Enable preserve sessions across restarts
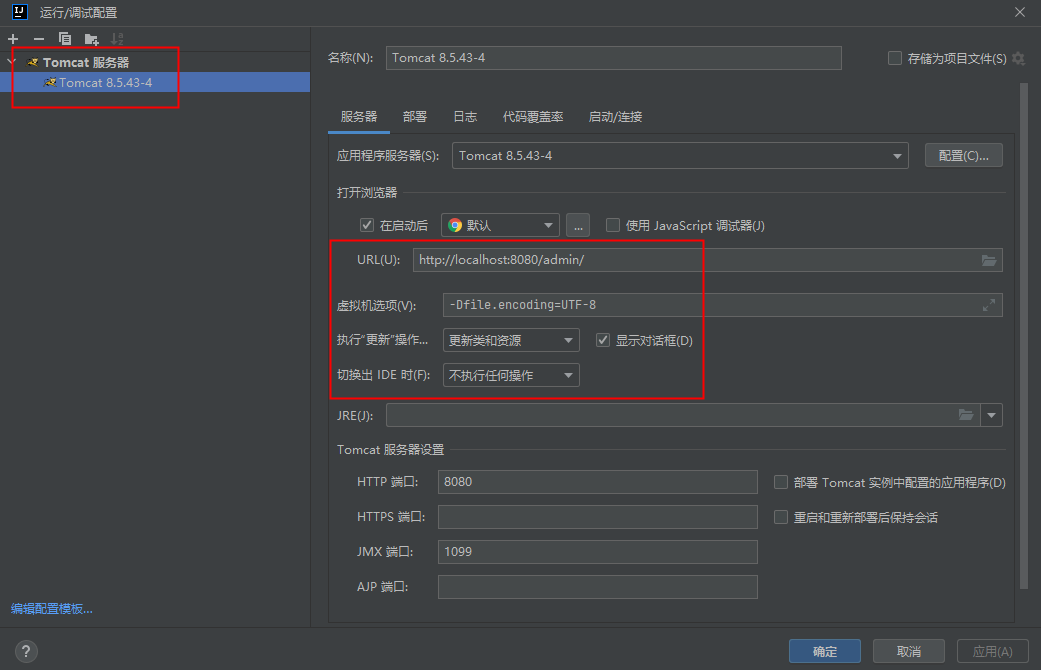Screen dimensions: 1041x670 point(781,517)
